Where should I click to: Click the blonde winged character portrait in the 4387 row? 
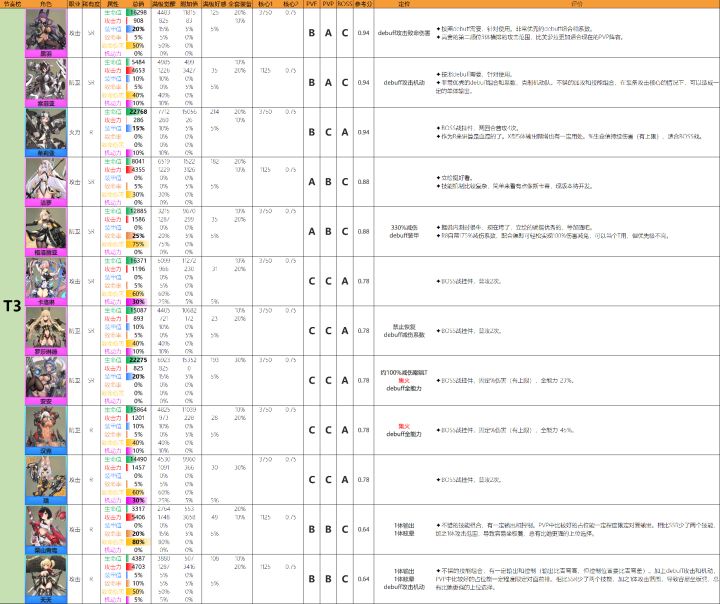46,575
